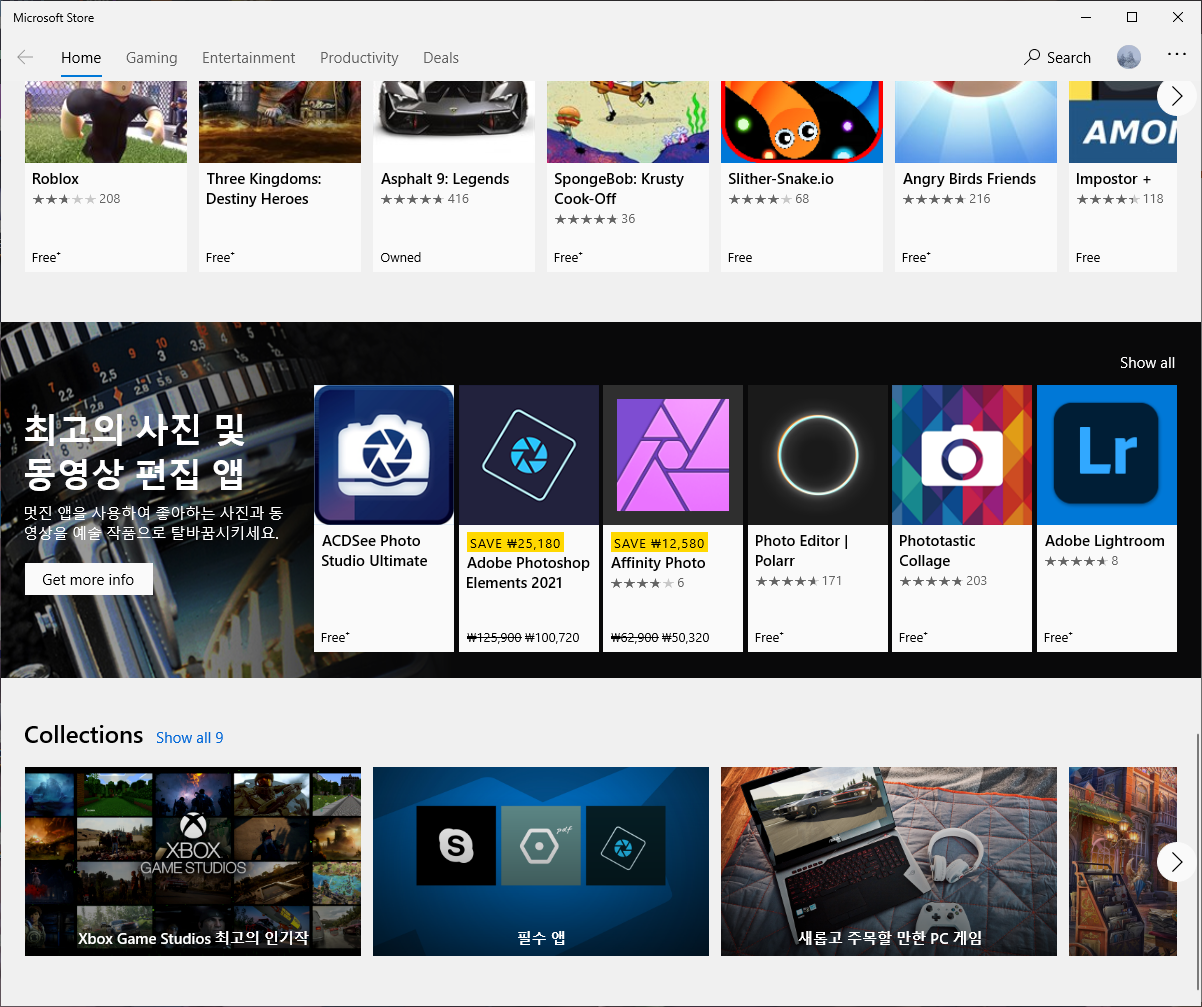Open the Asphalt 9: Legends thumbnail
The height and width of the screenshot is (1007, 1202).
(x=454, y=122)
